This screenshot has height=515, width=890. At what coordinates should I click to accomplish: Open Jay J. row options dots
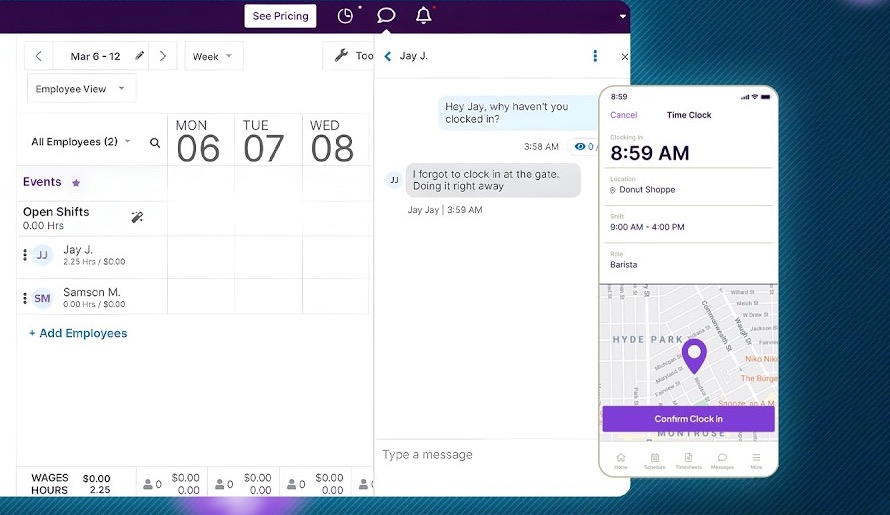(24, 255)
